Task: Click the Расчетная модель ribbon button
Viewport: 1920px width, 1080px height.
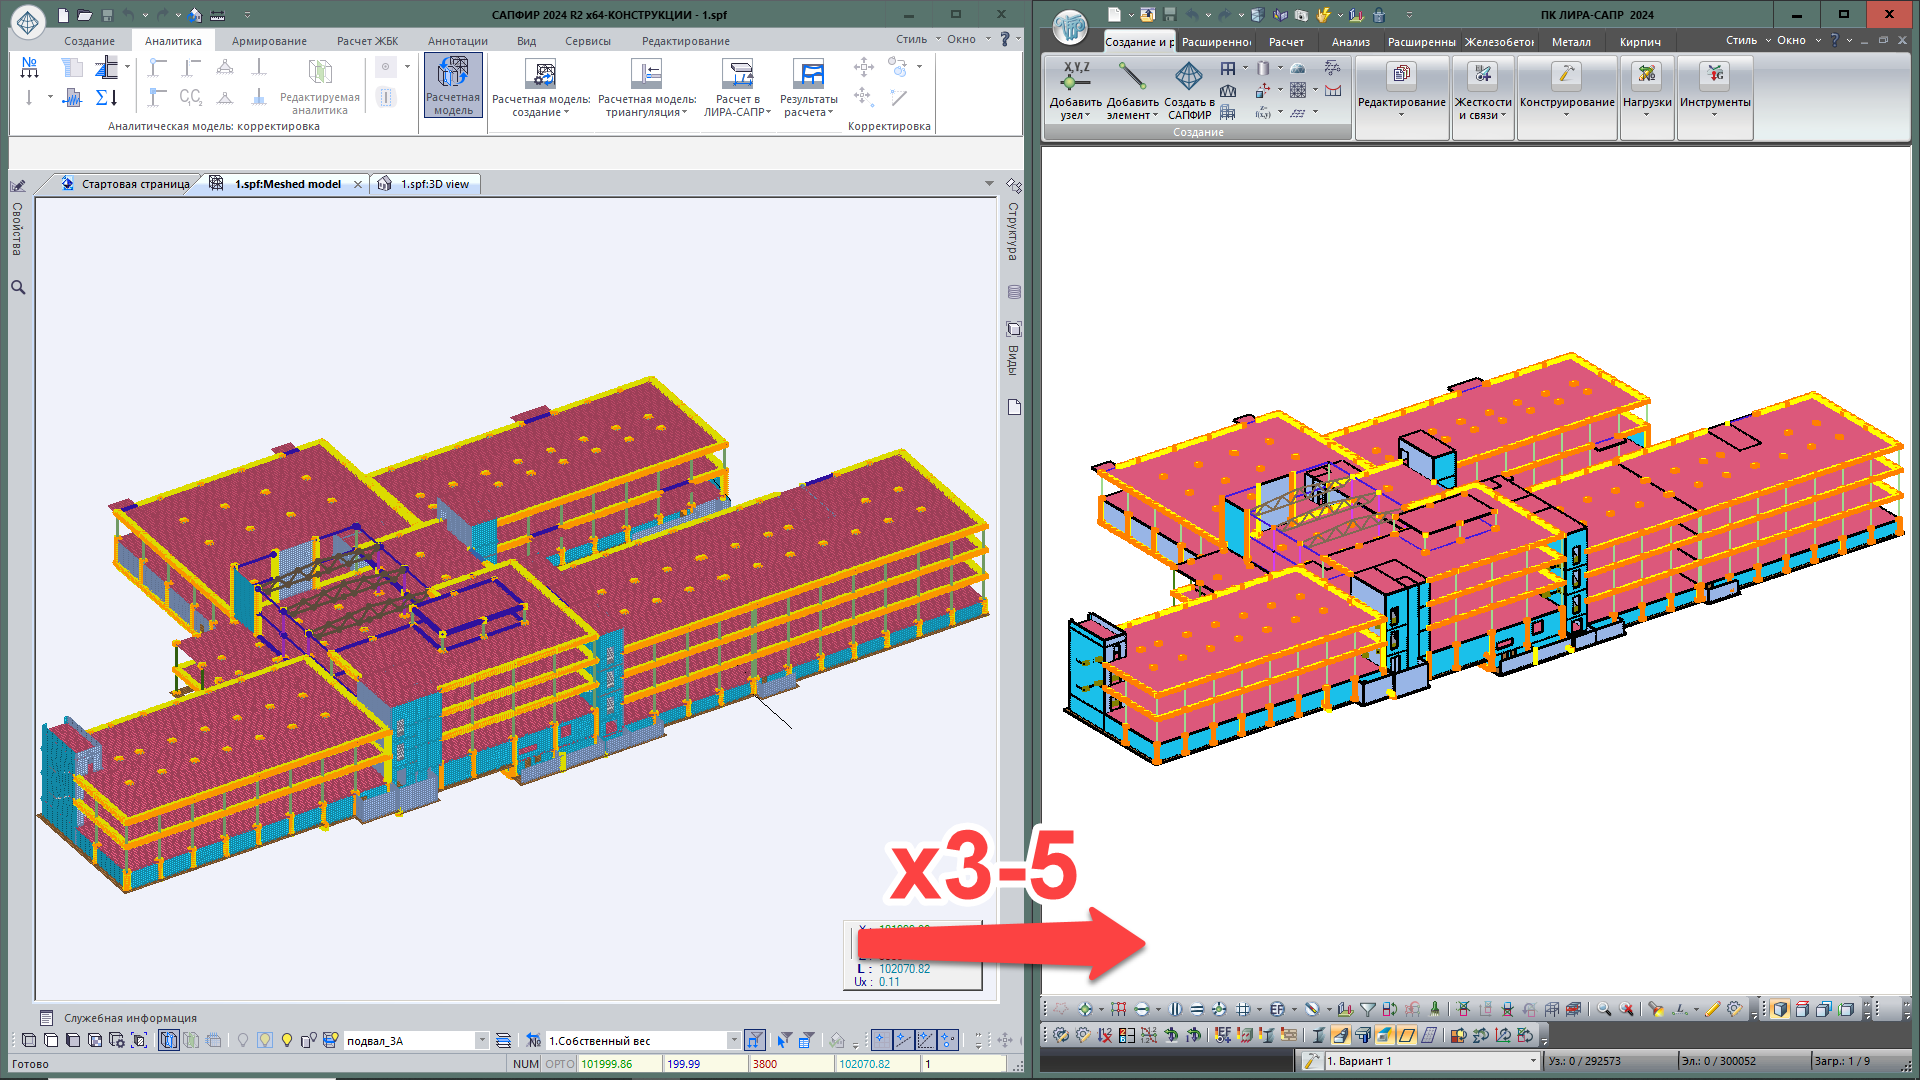Action: 453,86
